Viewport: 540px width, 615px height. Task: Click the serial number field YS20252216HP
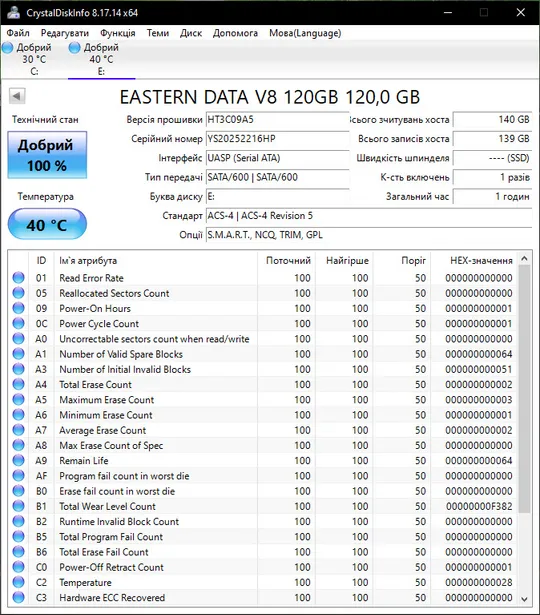(278, 139)
